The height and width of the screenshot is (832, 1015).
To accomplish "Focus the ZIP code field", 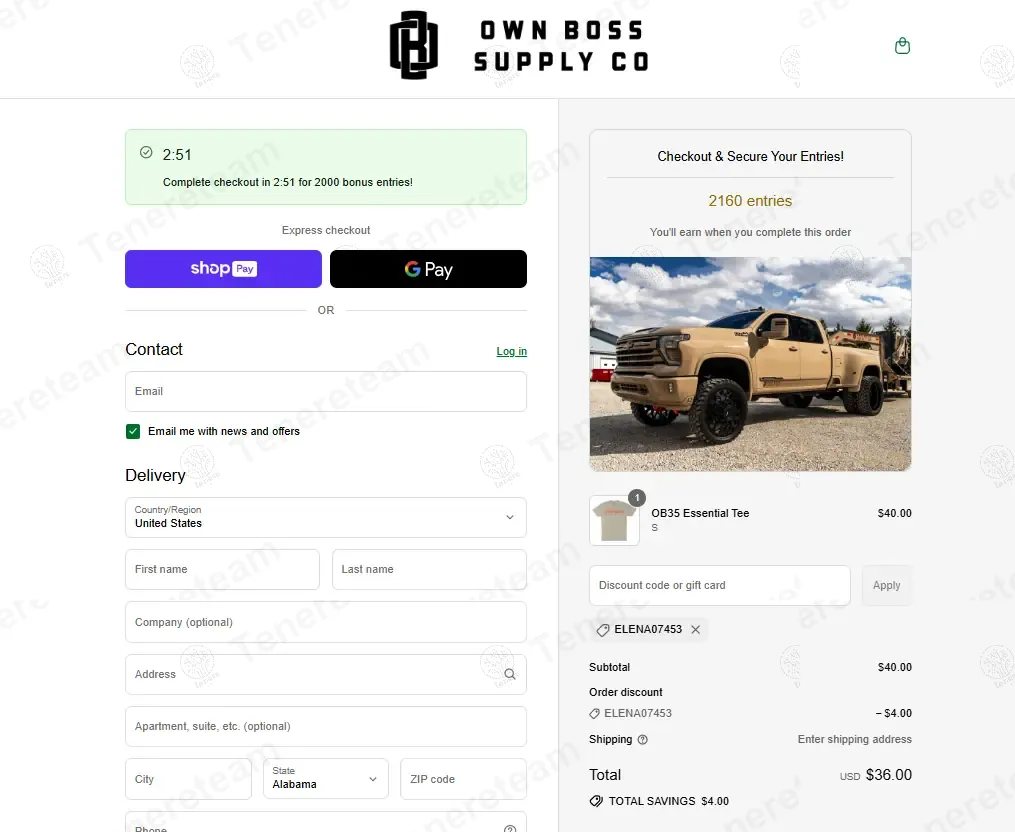I will point(463,778).
